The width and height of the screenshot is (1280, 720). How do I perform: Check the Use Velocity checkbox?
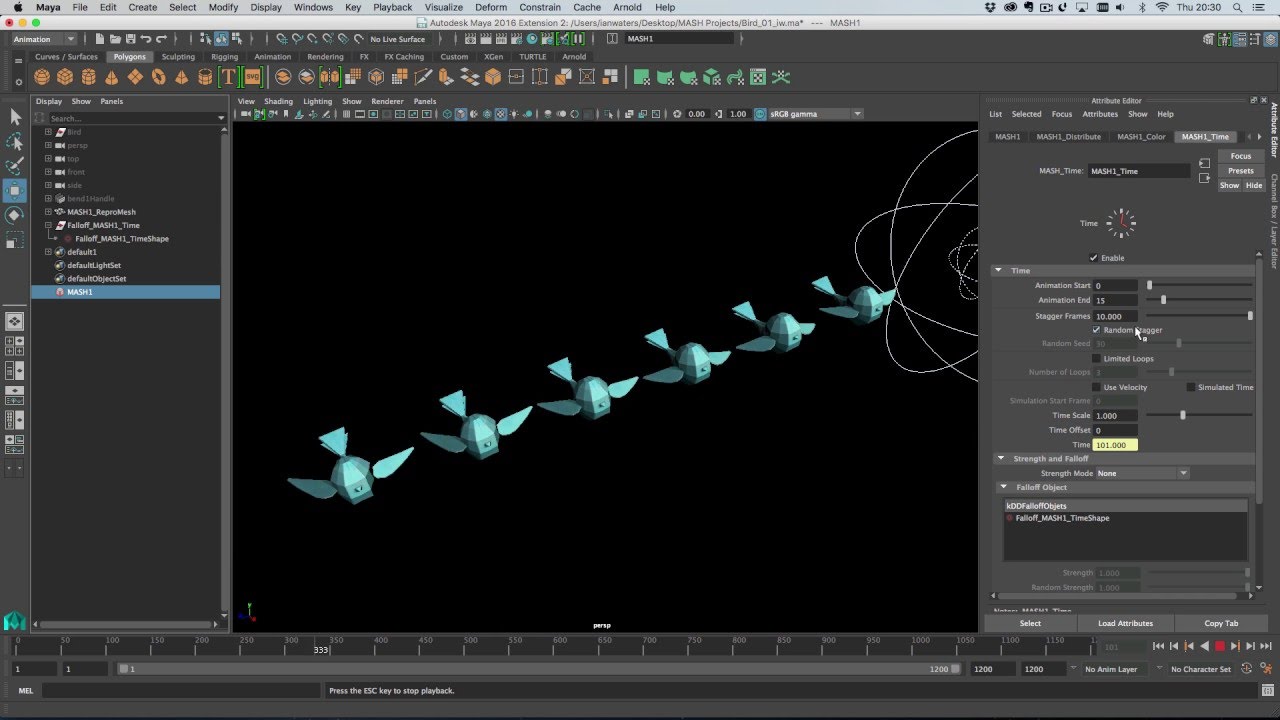coord(1096,387)
